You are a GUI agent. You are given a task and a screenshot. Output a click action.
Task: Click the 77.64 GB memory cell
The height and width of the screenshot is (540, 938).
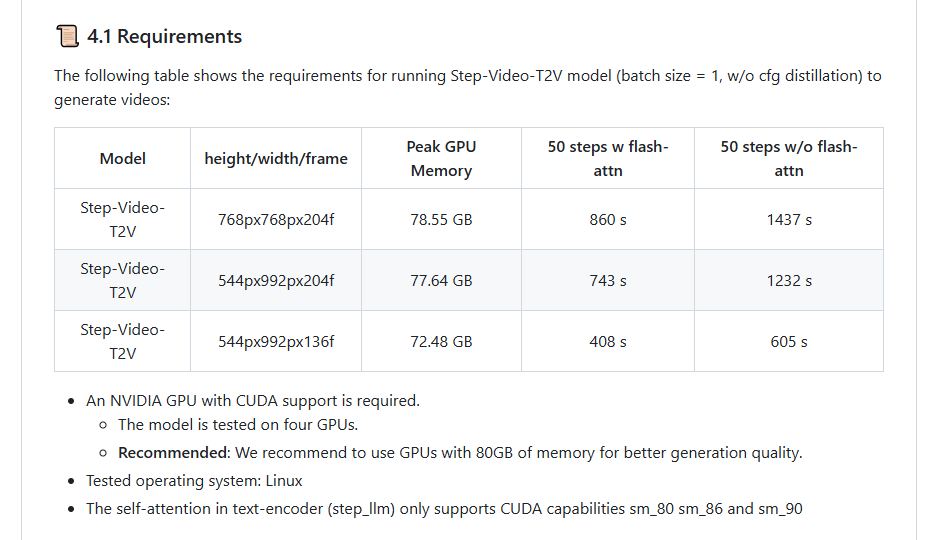click(x=441, y=280)
